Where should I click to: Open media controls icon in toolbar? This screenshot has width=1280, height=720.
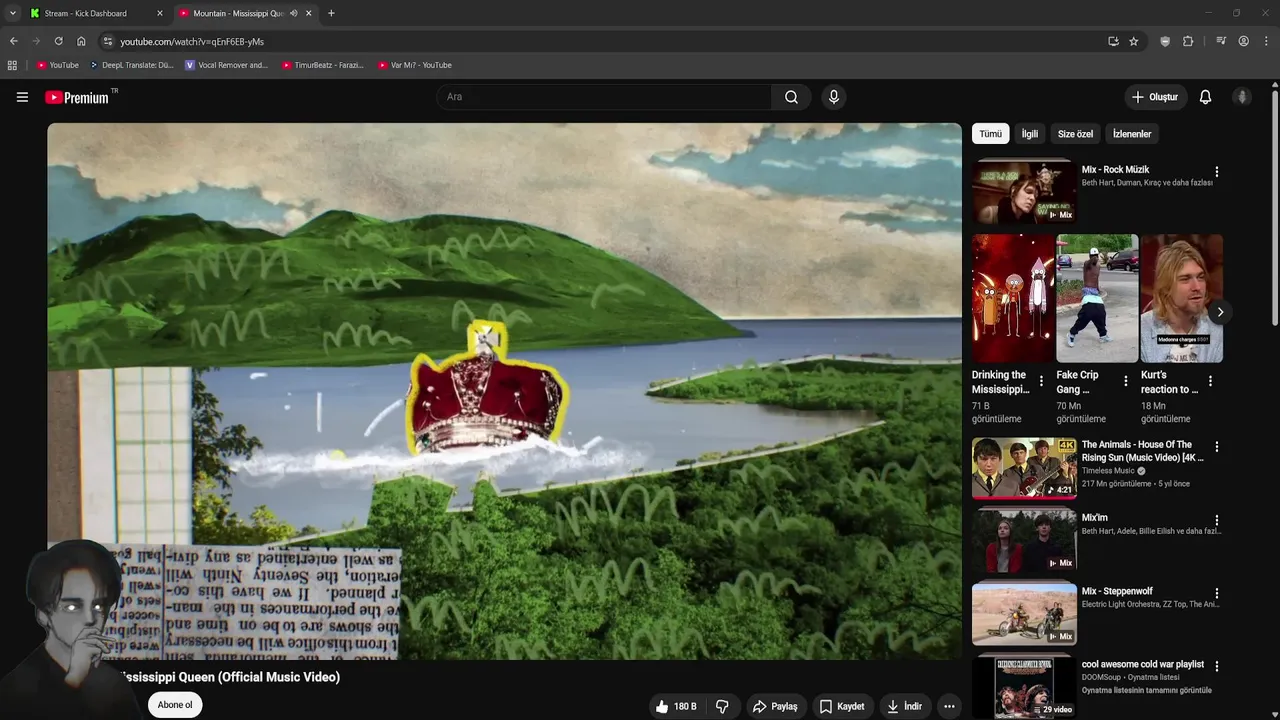click(1221, 41)
